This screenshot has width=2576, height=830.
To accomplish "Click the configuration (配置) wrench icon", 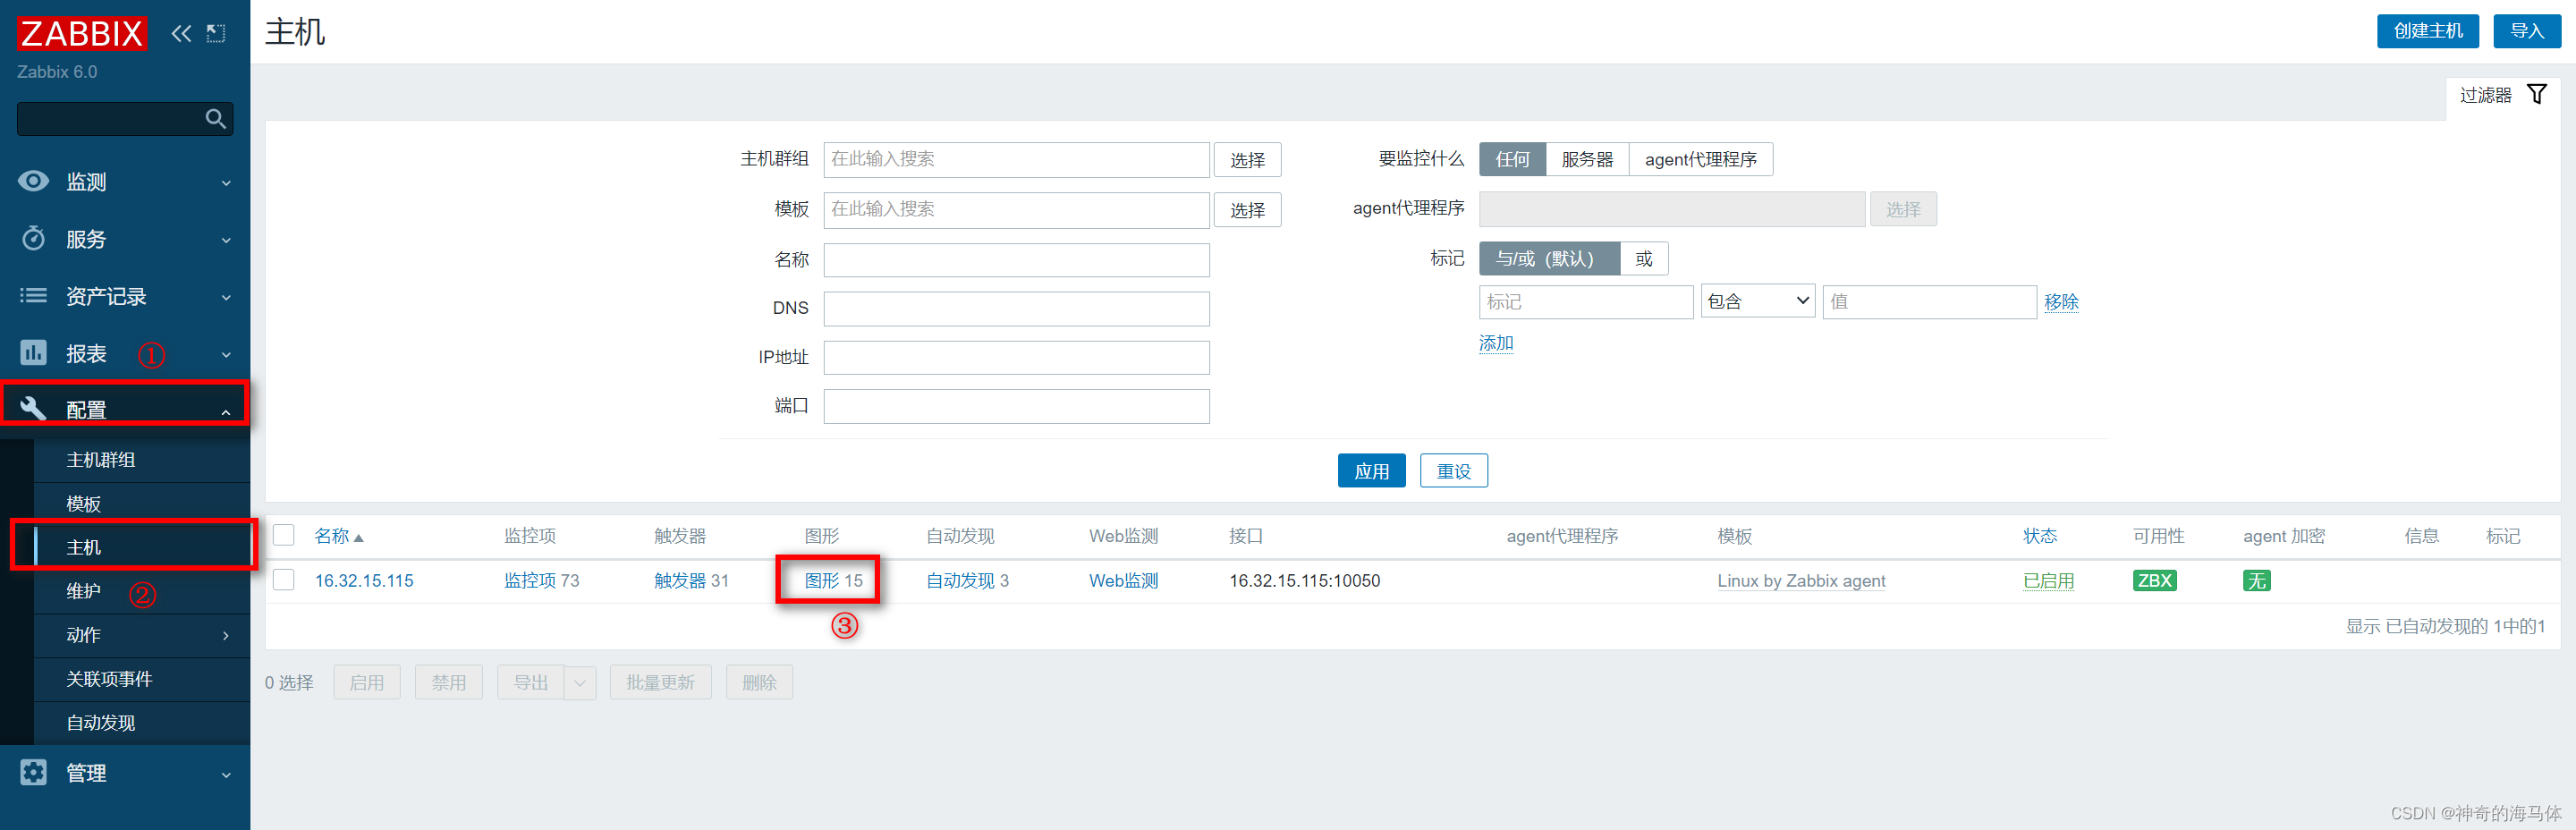I will tap(33, 406).
